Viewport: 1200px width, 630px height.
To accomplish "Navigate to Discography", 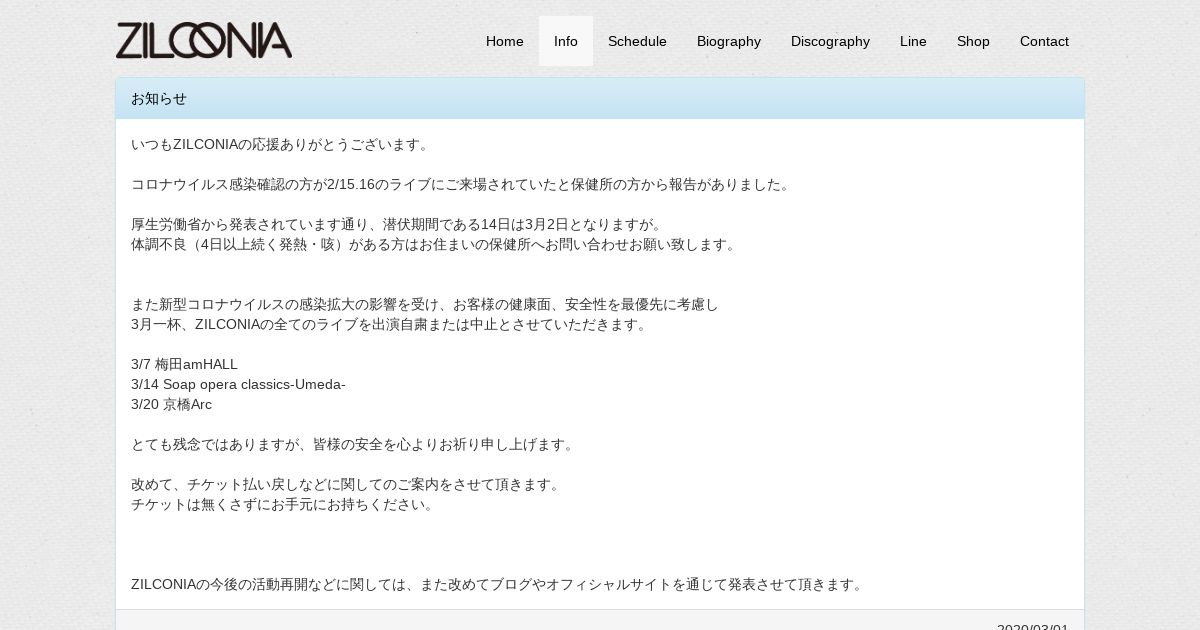I will [830, 41].
